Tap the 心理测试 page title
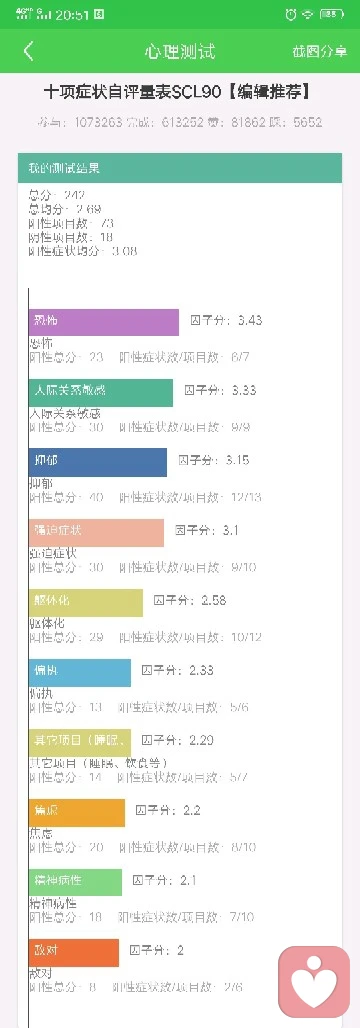Viewport: 360px width, 1028px height. point(180,52)
